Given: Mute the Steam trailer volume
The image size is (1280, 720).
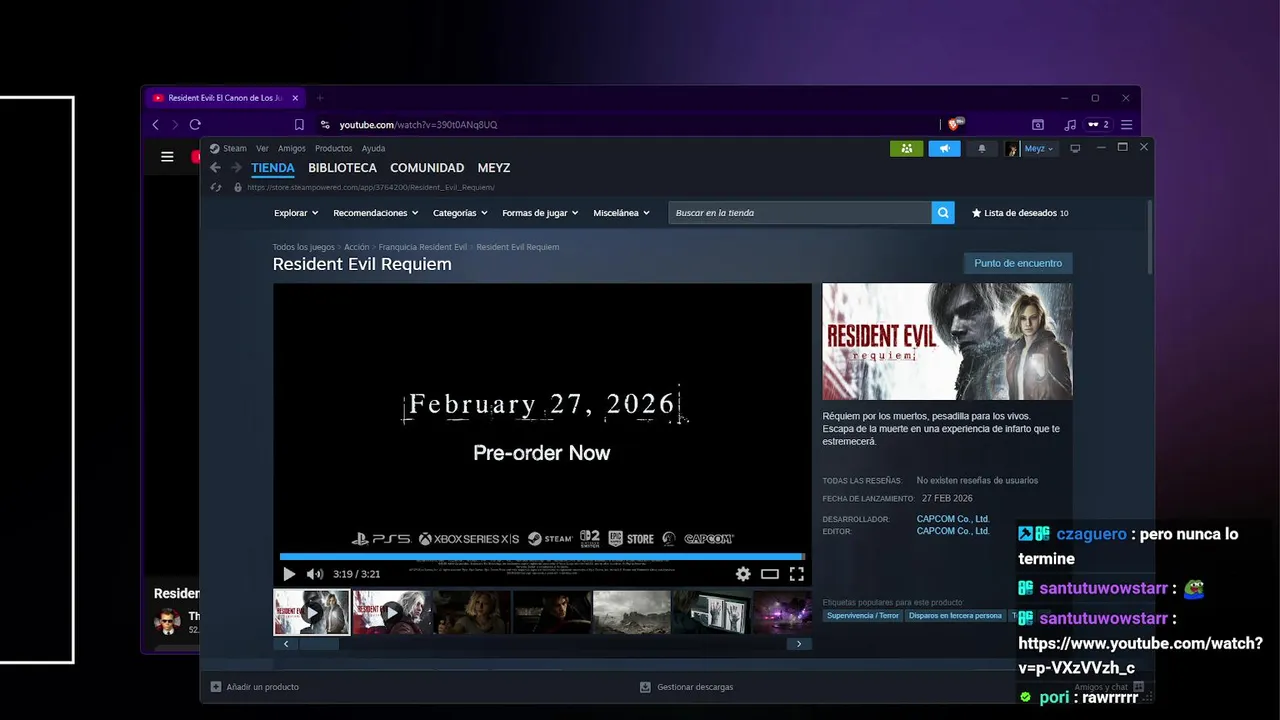Looking at the screenshot, I should click(x=314, y=574).
